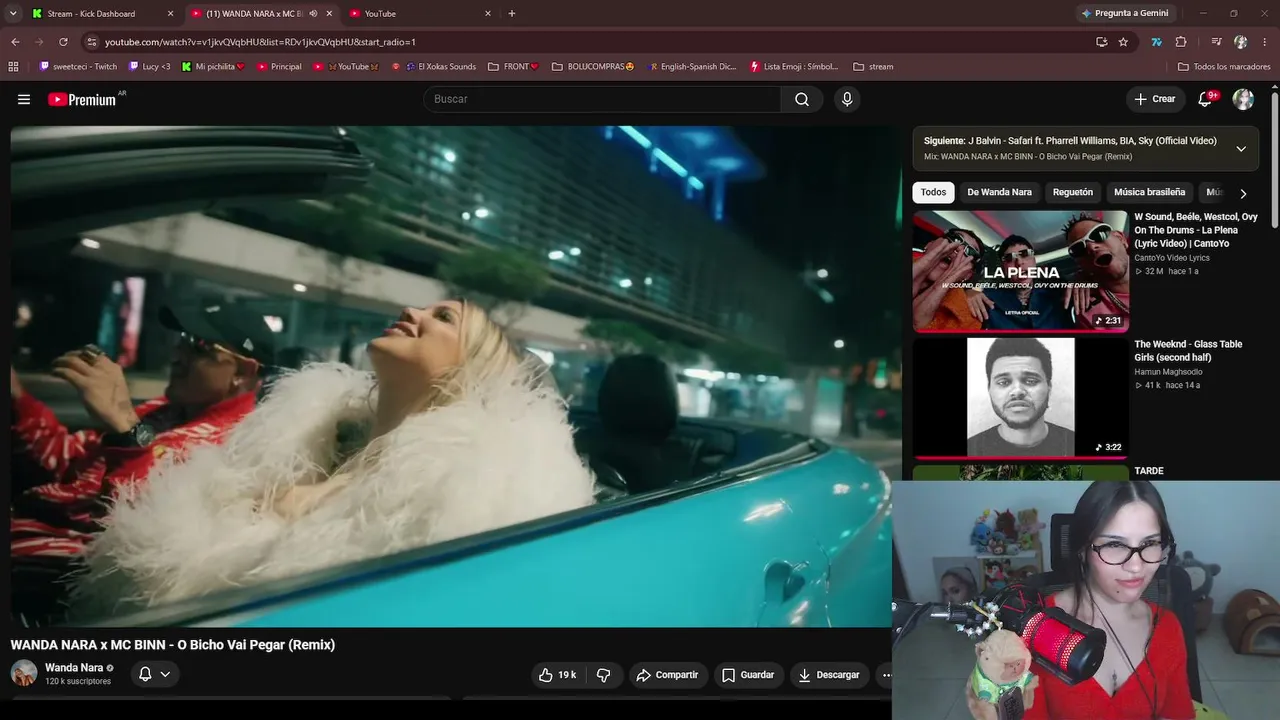
Task: Open Wanda Nara channel avatar
Action: pos(24,673)
